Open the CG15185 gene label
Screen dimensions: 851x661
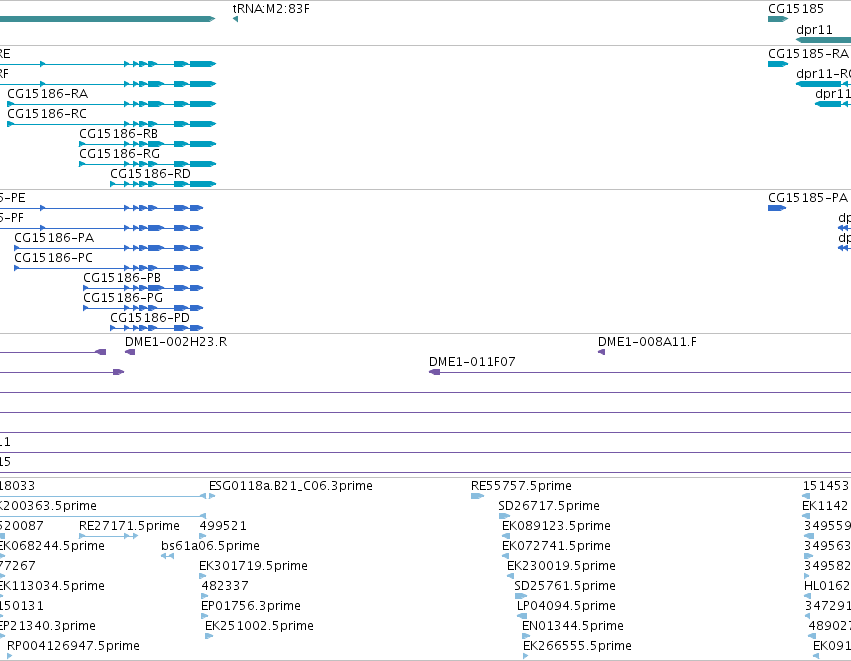[x=796, y=9]
